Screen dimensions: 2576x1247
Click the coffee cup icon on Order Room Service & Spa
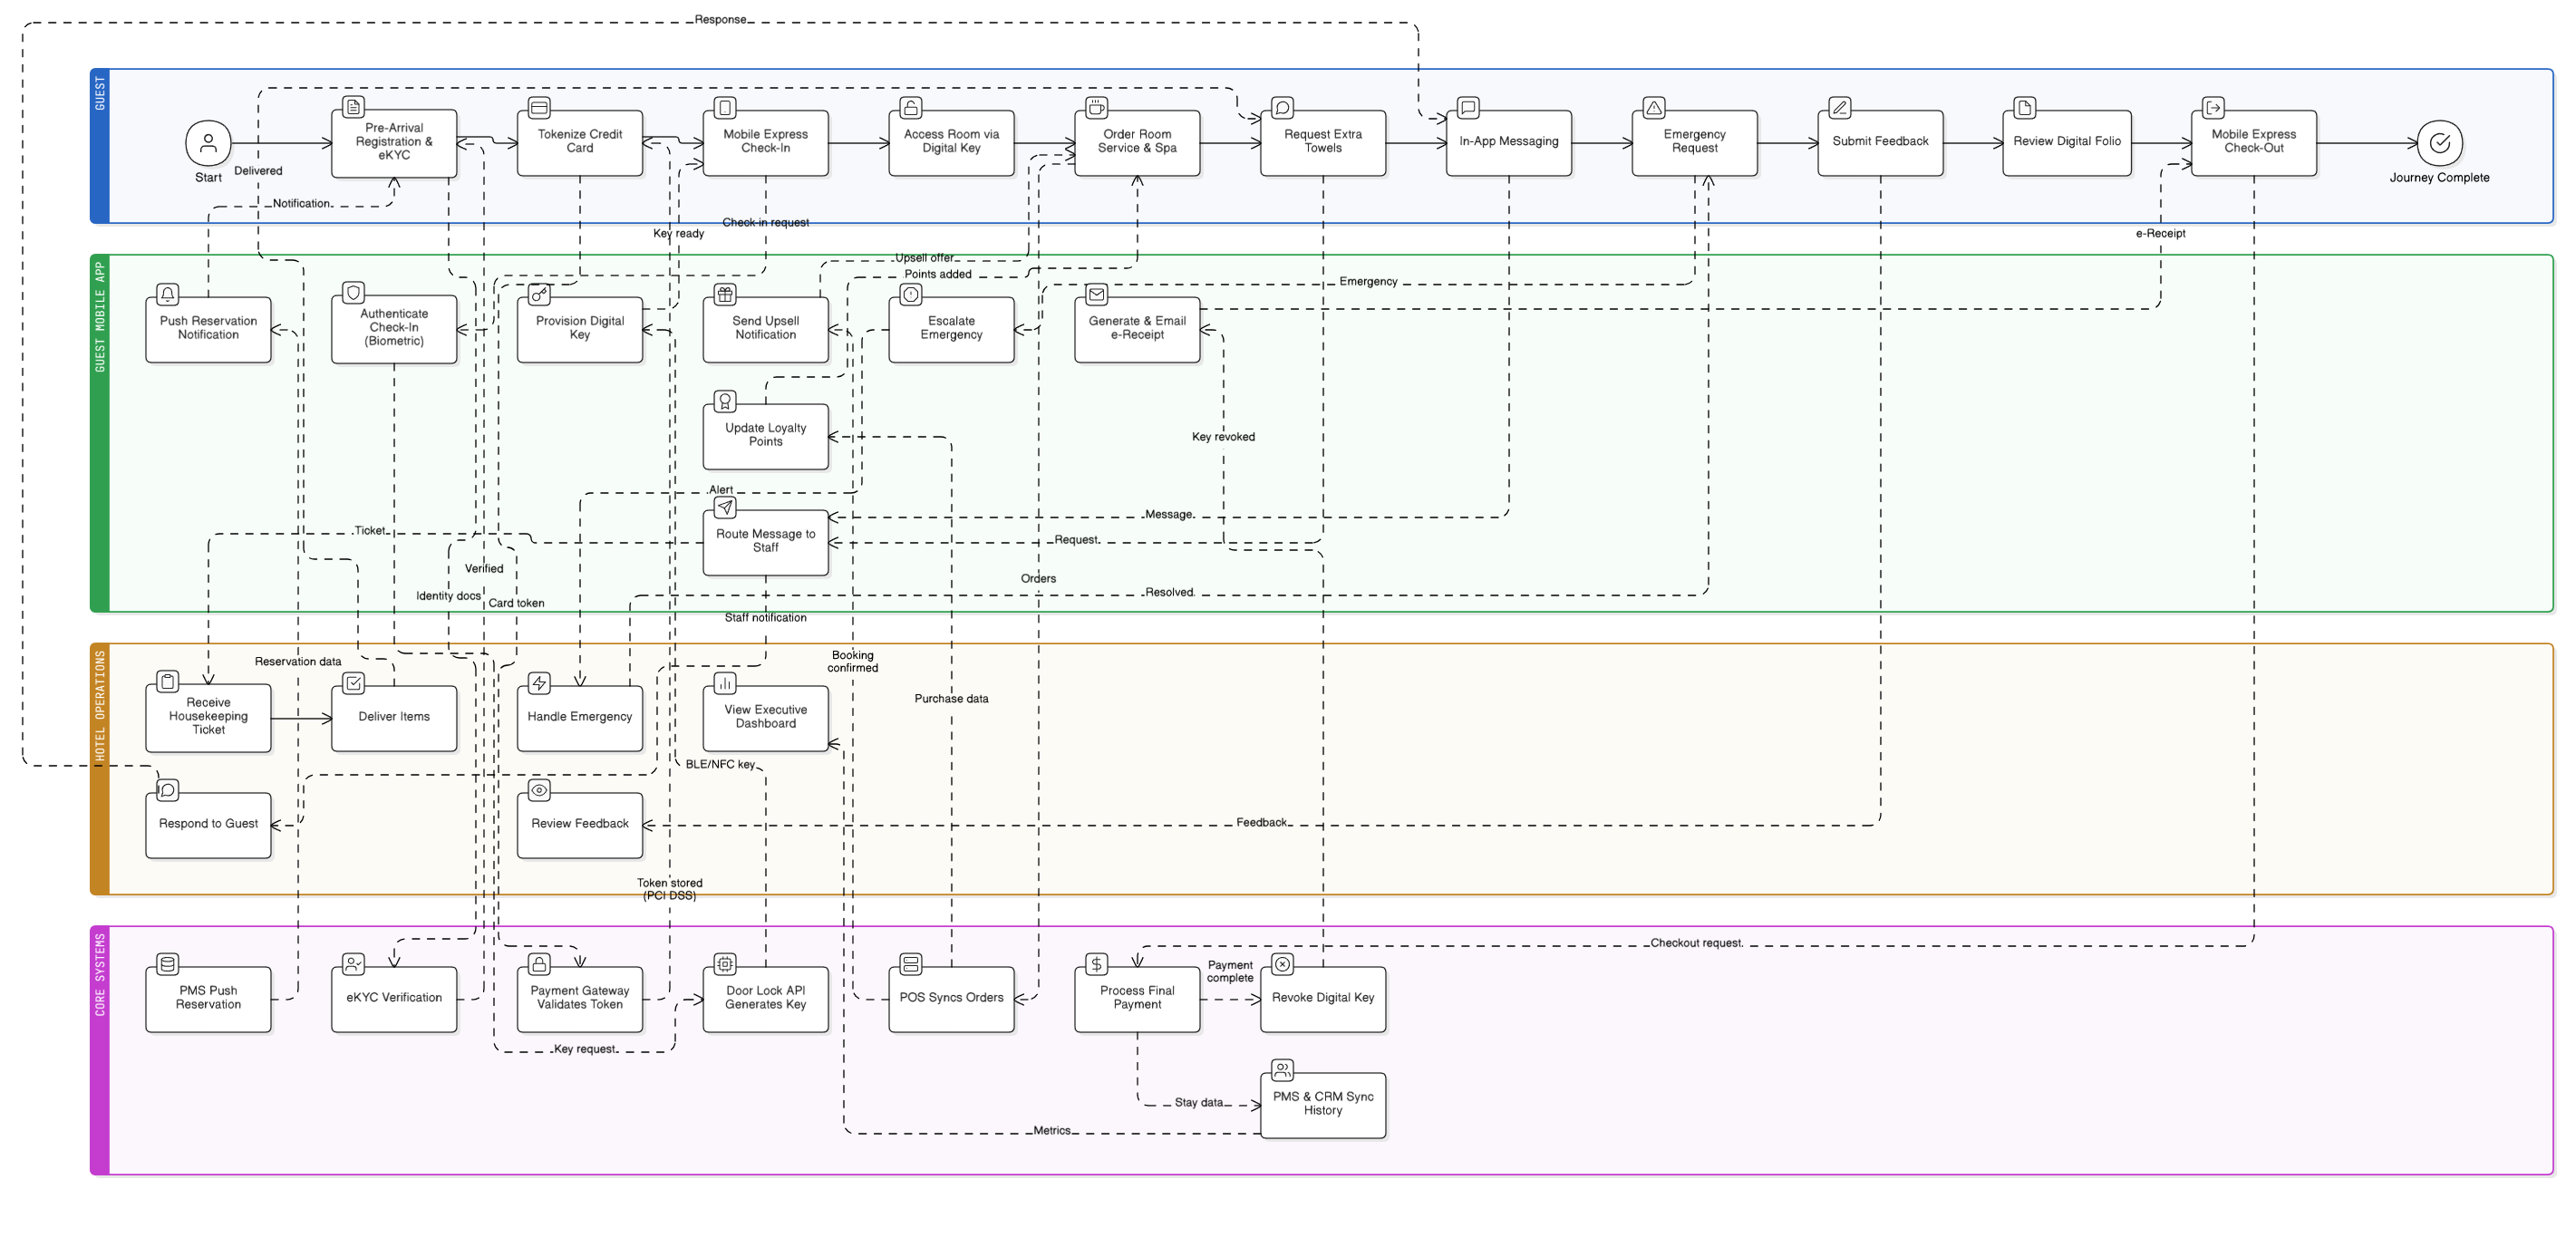1097,110
